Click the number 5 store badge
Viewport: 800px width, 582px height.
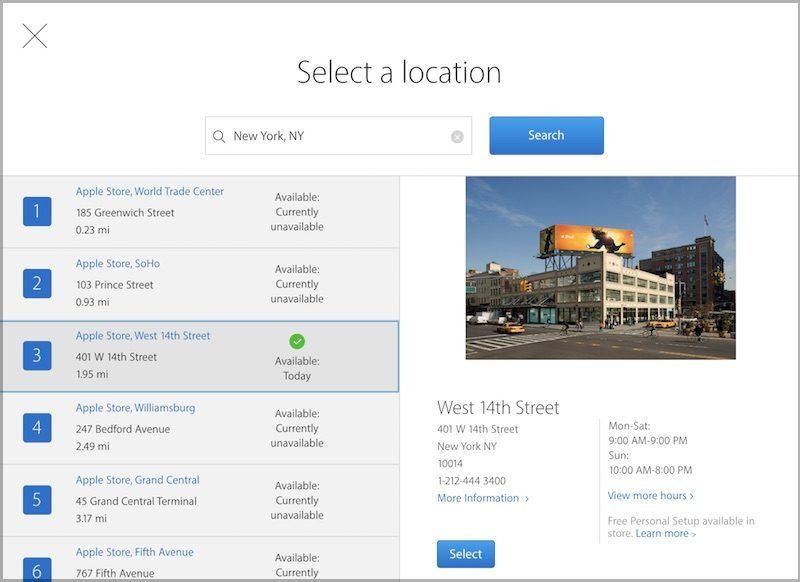point(37,499)
